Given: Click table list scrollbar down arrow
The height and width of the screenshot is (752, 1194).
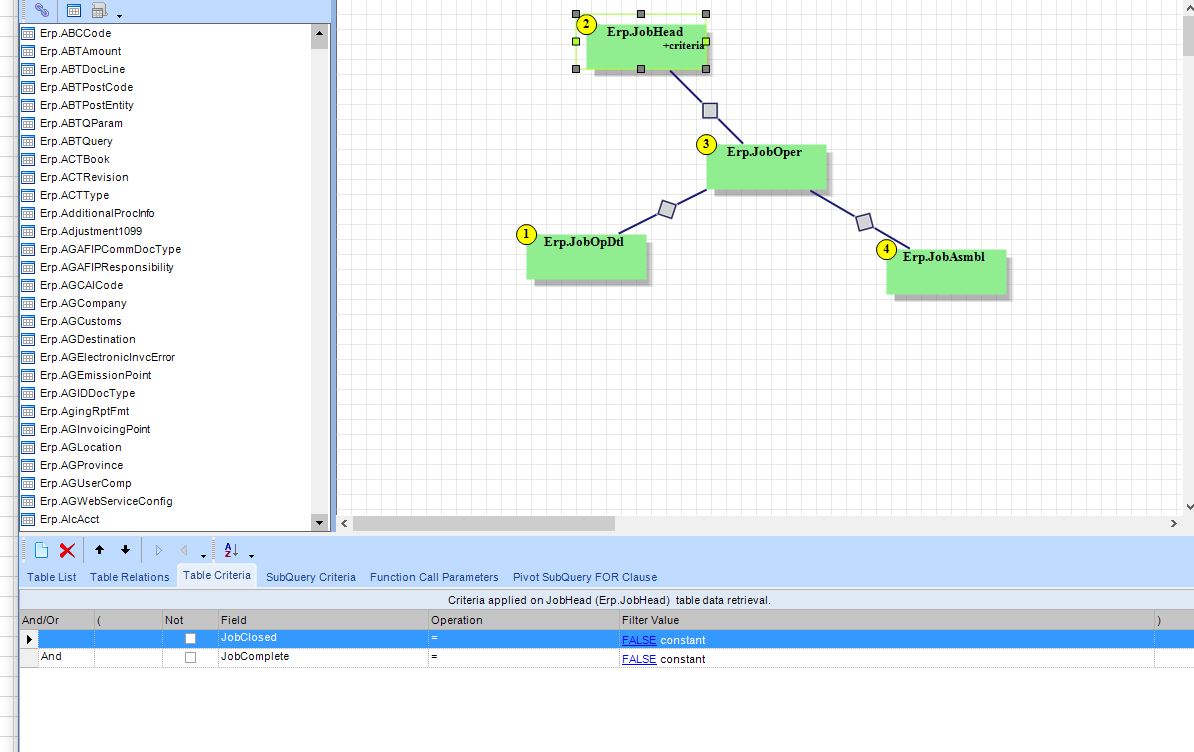Looking at the screenshot, I should click(320, 522).
